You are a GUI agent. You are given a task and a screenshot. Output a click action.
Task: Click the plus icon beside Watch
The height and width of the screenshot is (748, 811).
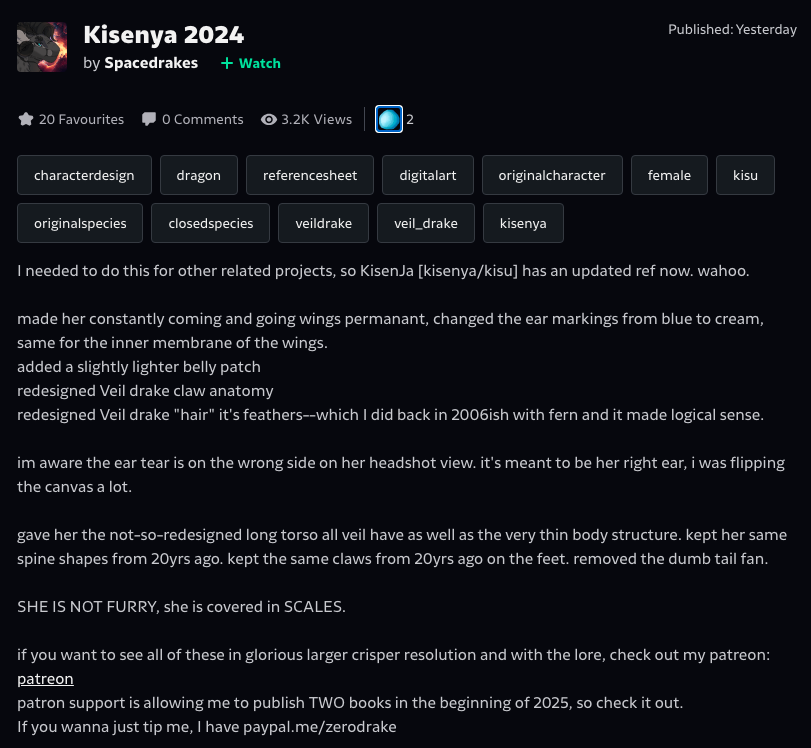tap(227, 63)
